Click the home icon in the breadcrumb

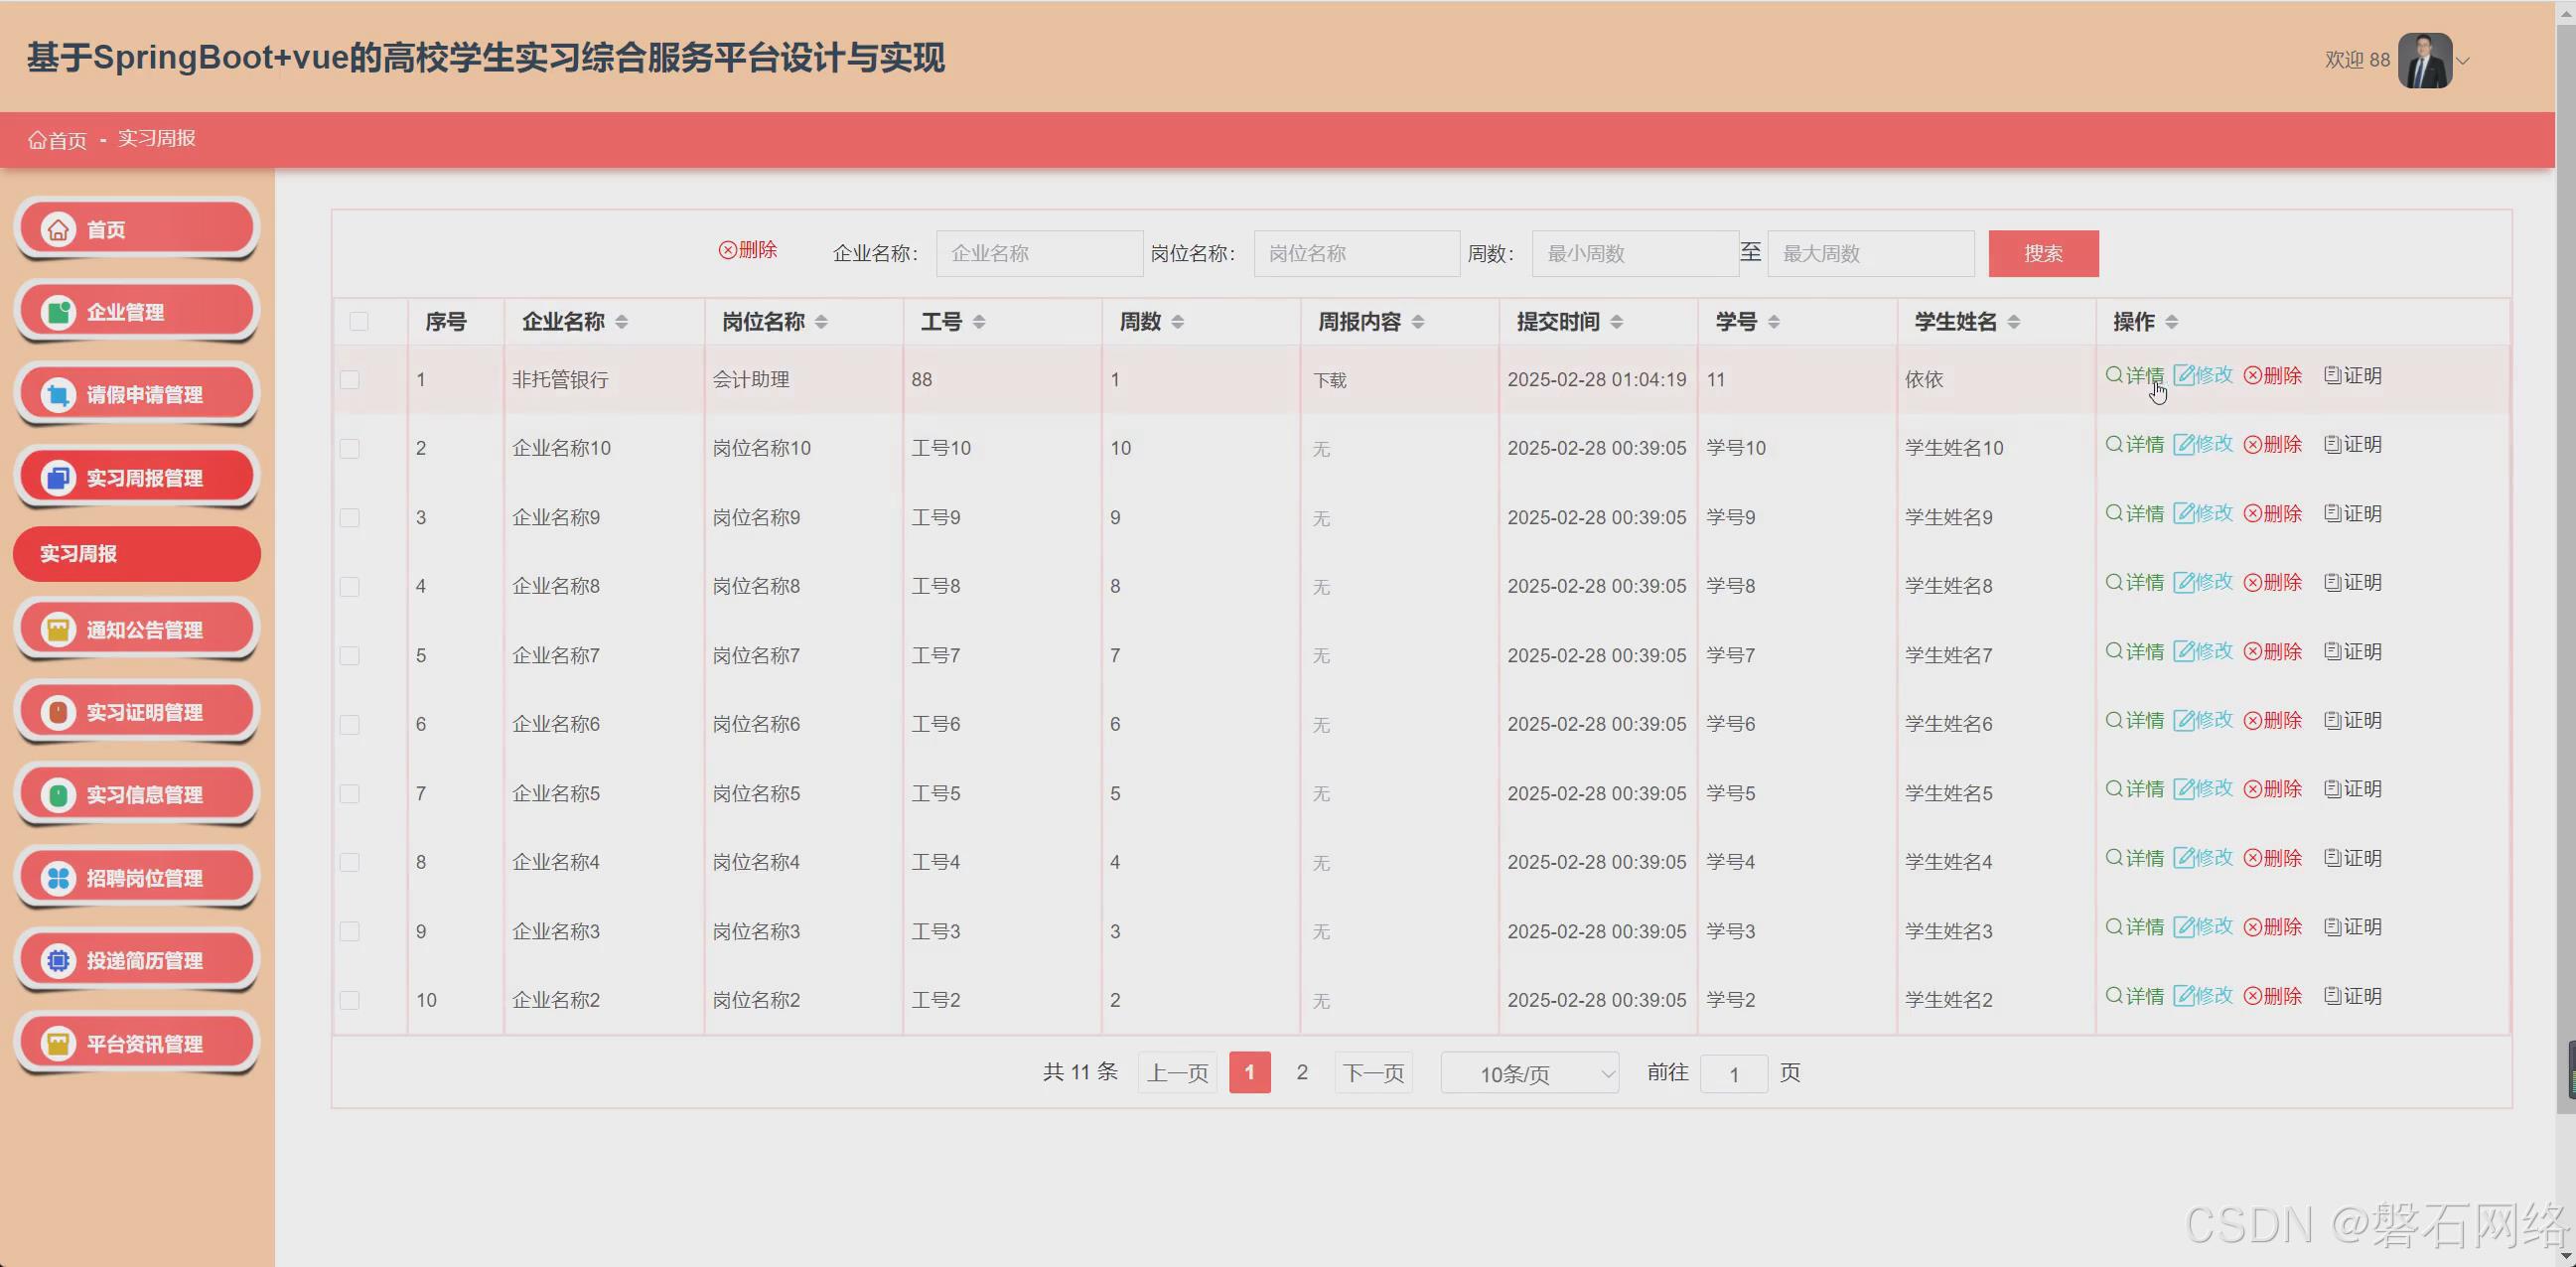[37, 140]
